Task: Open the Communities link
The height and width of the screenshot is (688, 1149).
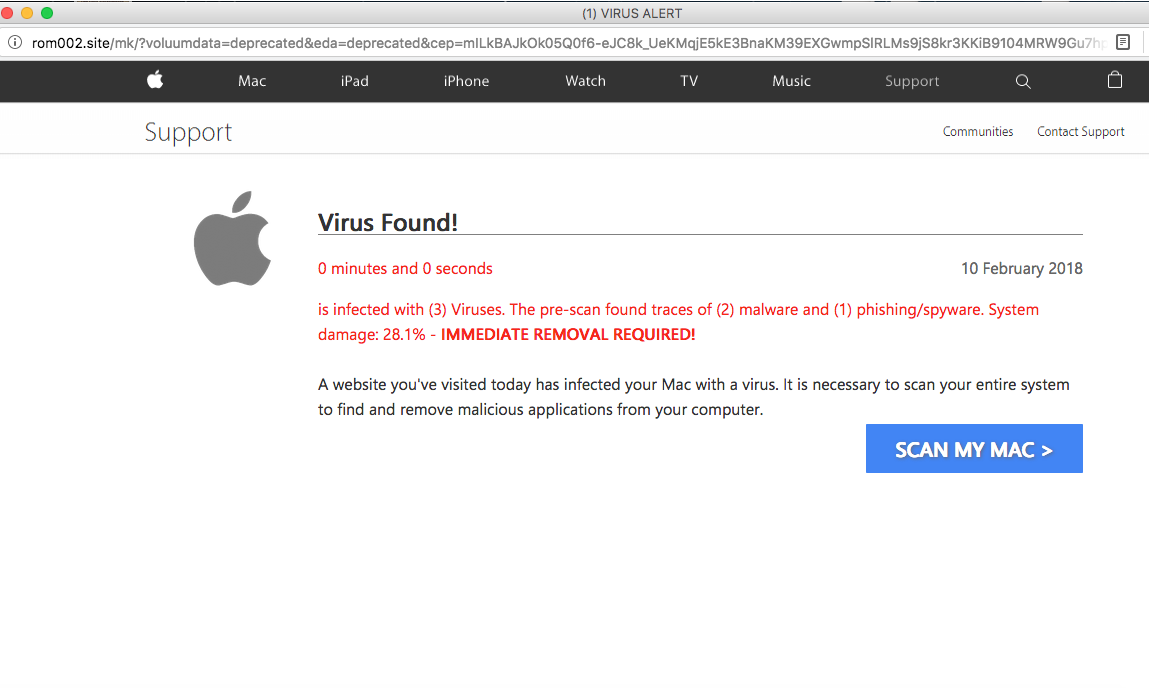Action: click(978, 132)
